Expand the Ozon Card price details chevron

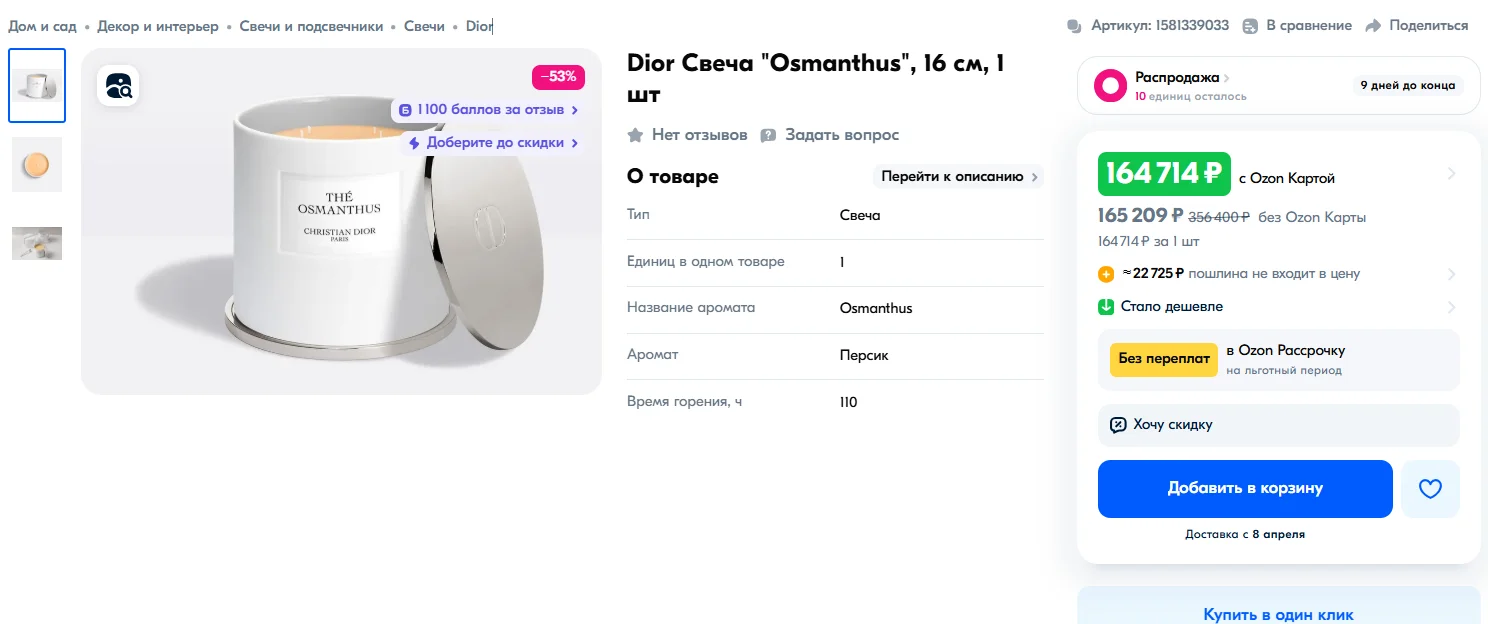pyautogui.click(x=1451, y=174)
